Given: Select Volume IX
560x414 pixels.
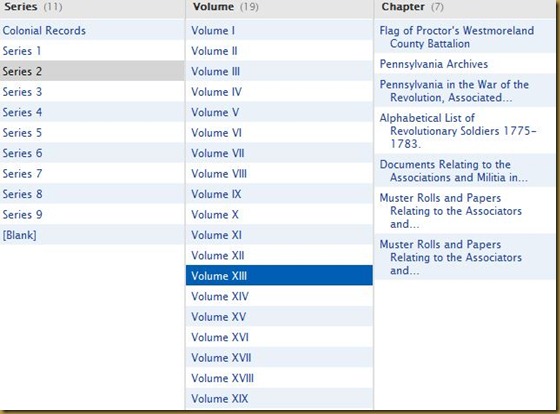Looking at the screenshot, I should (279, 194).
